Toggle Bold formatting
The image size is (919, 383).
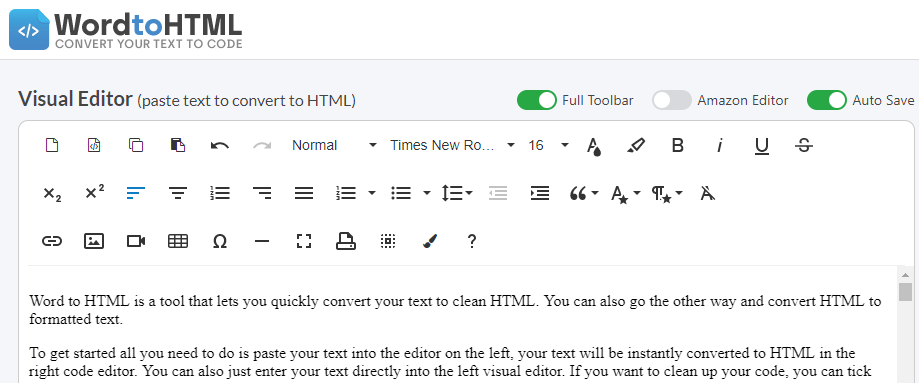point(678,145)
